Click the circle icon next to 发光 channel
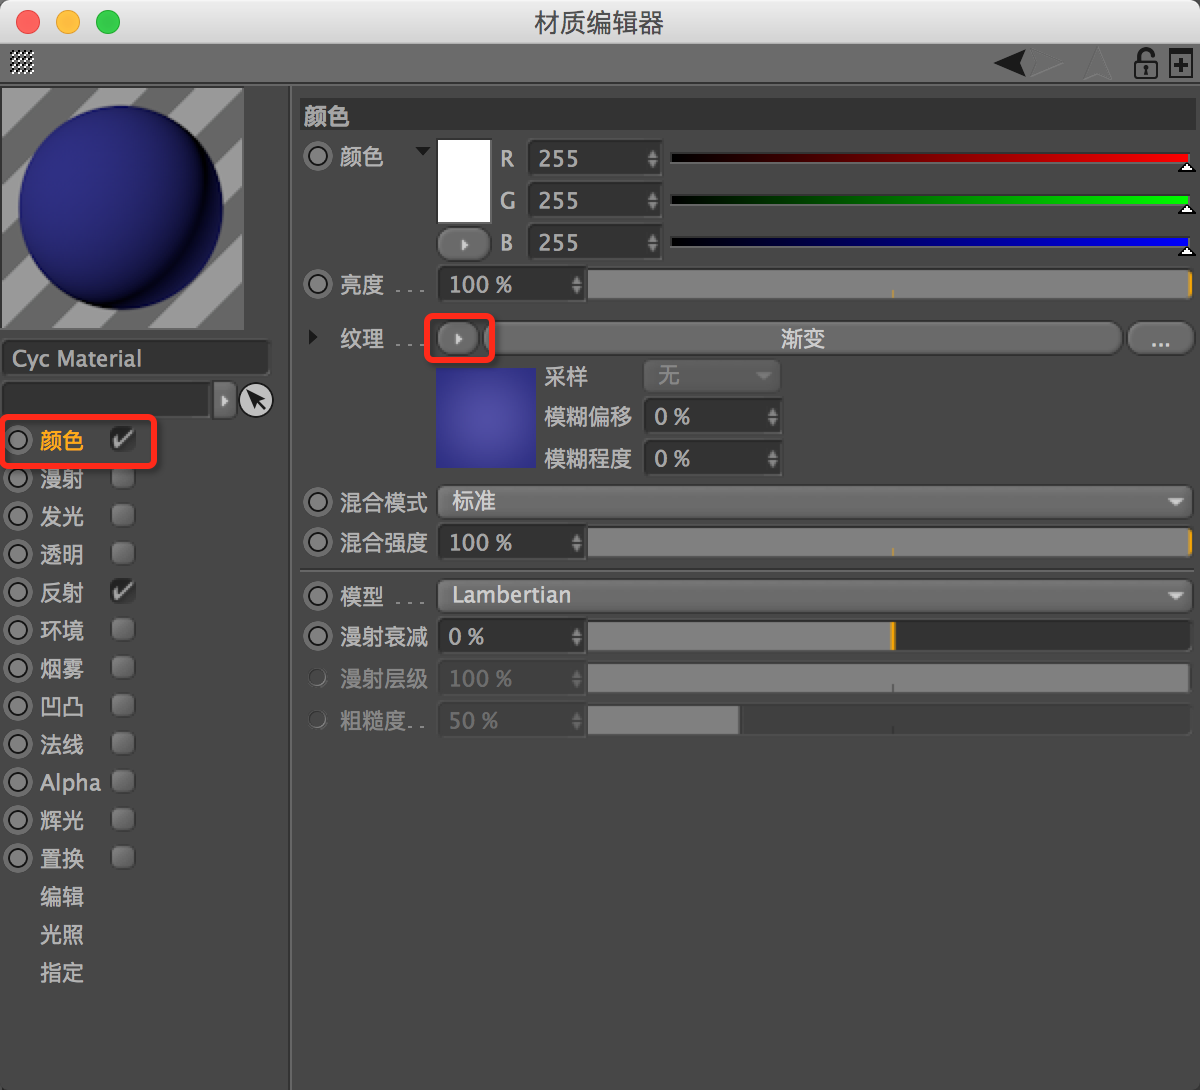The width and height of the screenshot is (1200, 1090). (x=19, y=516)
